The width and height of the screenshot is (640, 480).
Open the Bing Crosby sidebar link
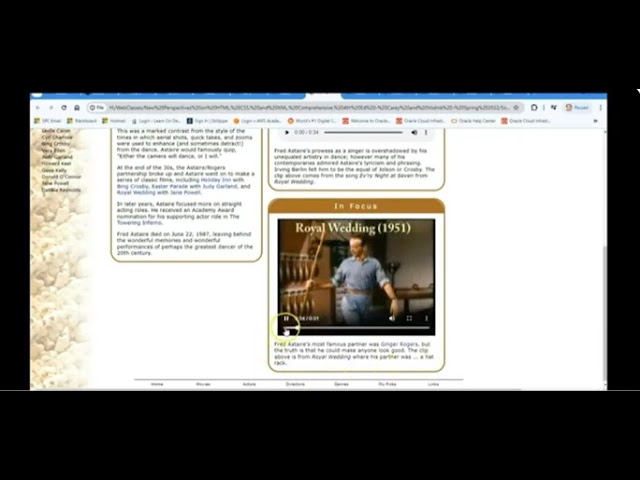pos(56,144)
